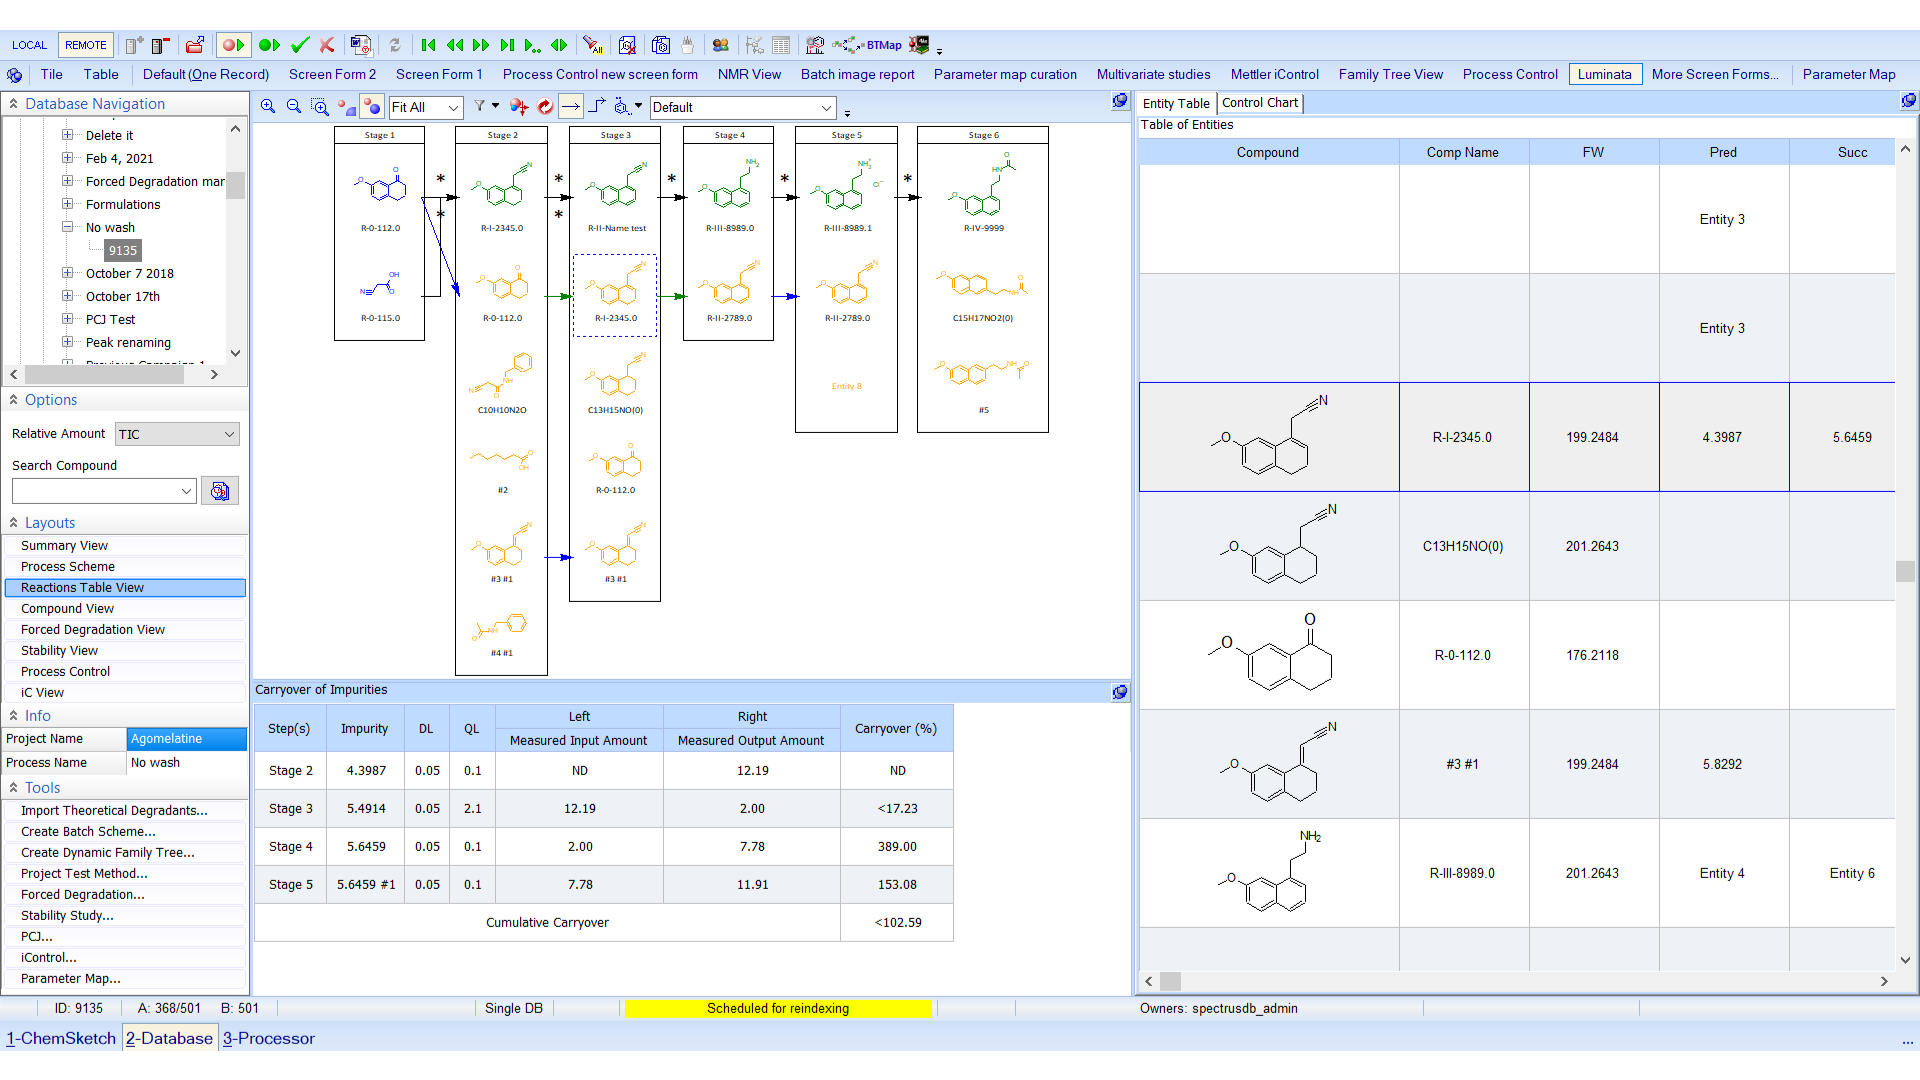Click the play/run green arrow icon

pyautogui.click(x=270, y=45)
